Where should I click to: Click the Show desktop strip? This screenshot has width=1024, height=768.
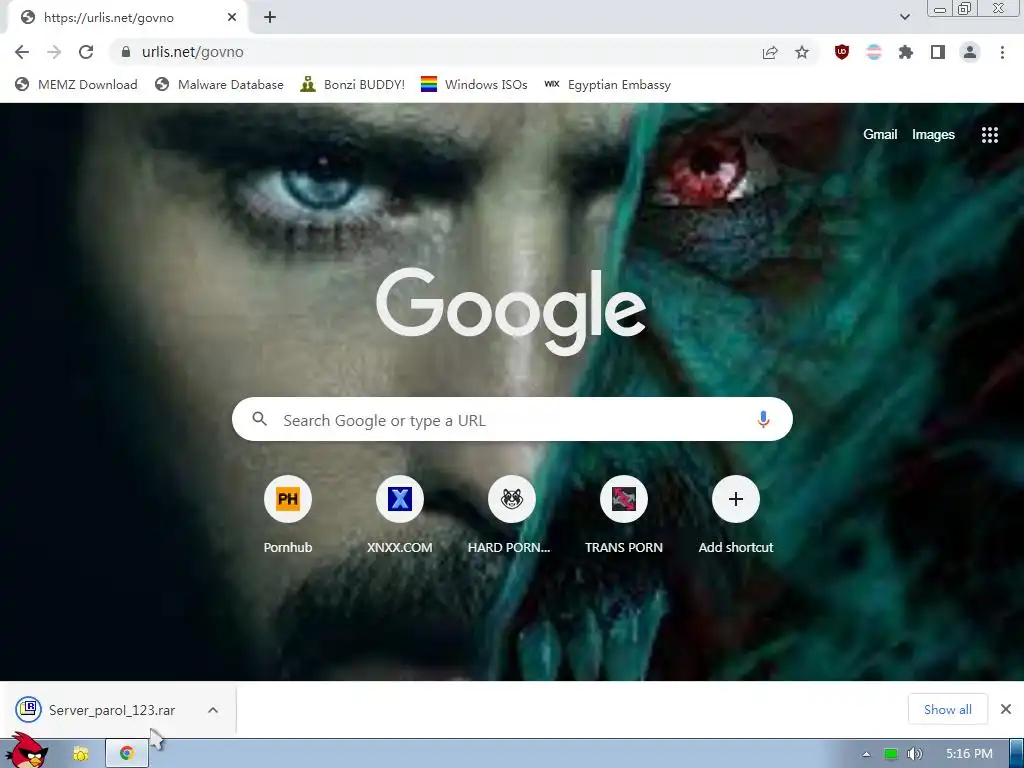(1017, 754)
